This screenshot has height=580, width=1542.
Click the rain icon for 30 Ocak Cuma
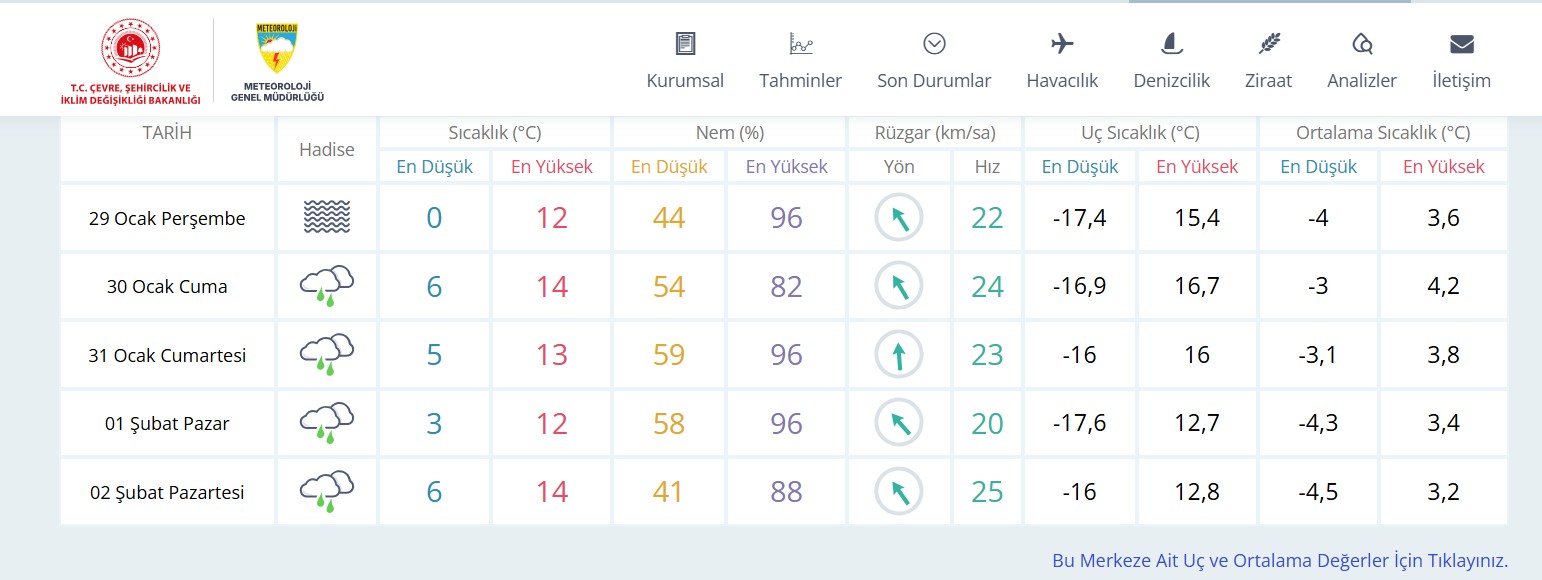tap(327, 286)
